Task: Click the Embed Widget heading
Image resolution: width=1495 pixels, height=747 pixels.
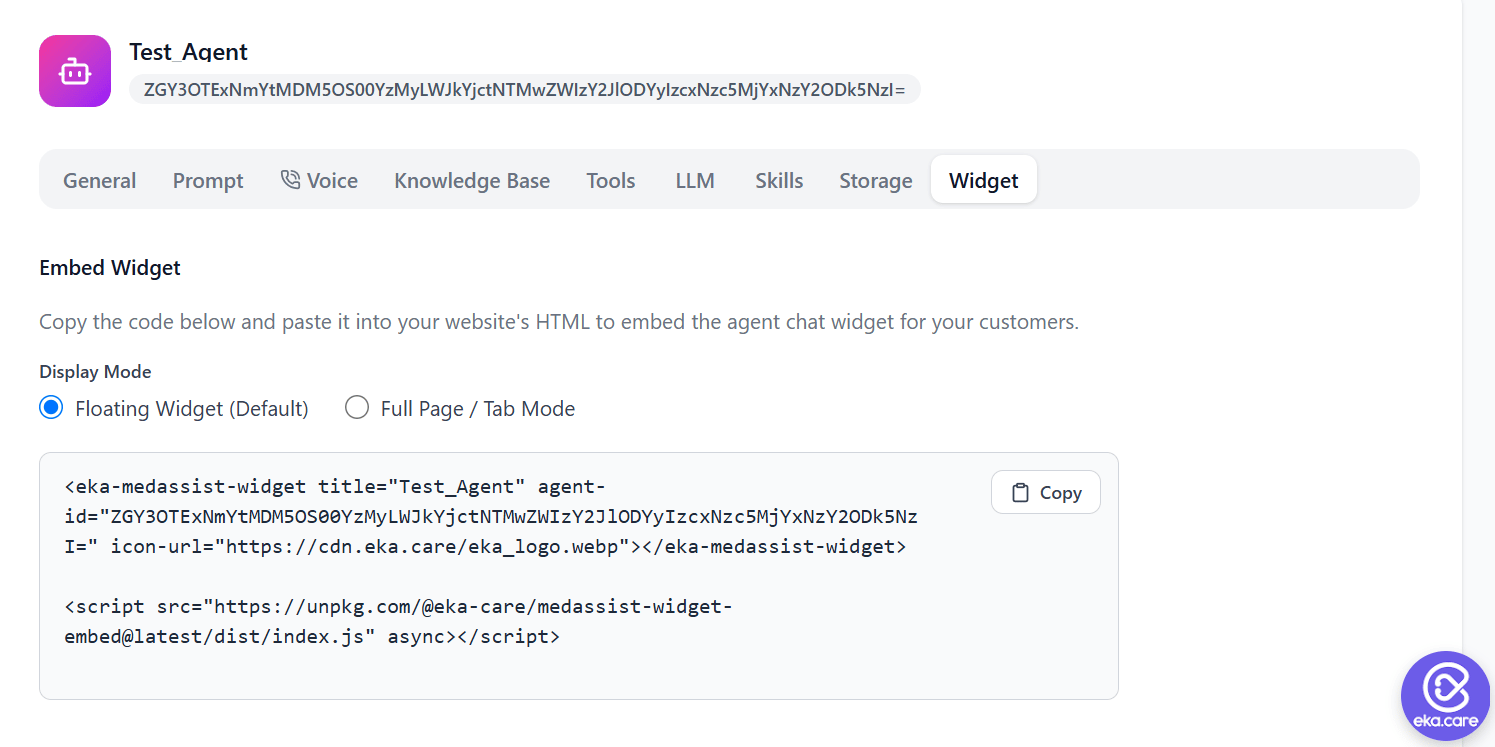Action: (x=110, y=268)
